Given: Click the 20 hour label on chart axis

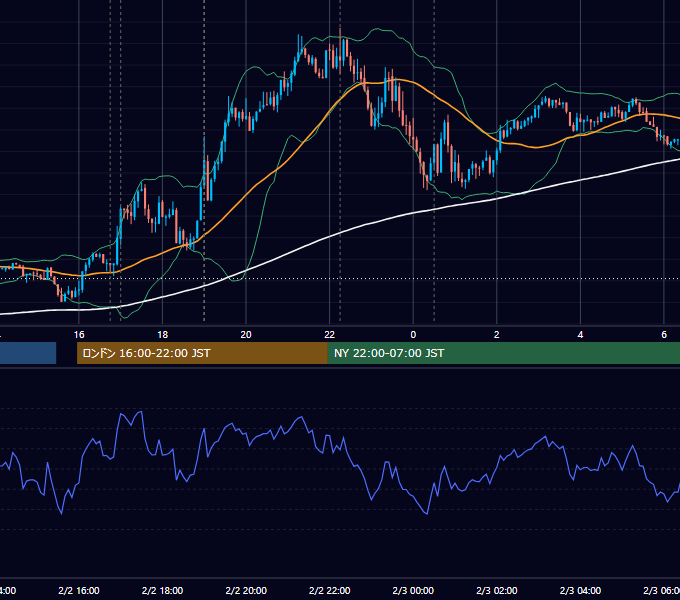Looking at the screenshot, I should (x=246, y=335).
